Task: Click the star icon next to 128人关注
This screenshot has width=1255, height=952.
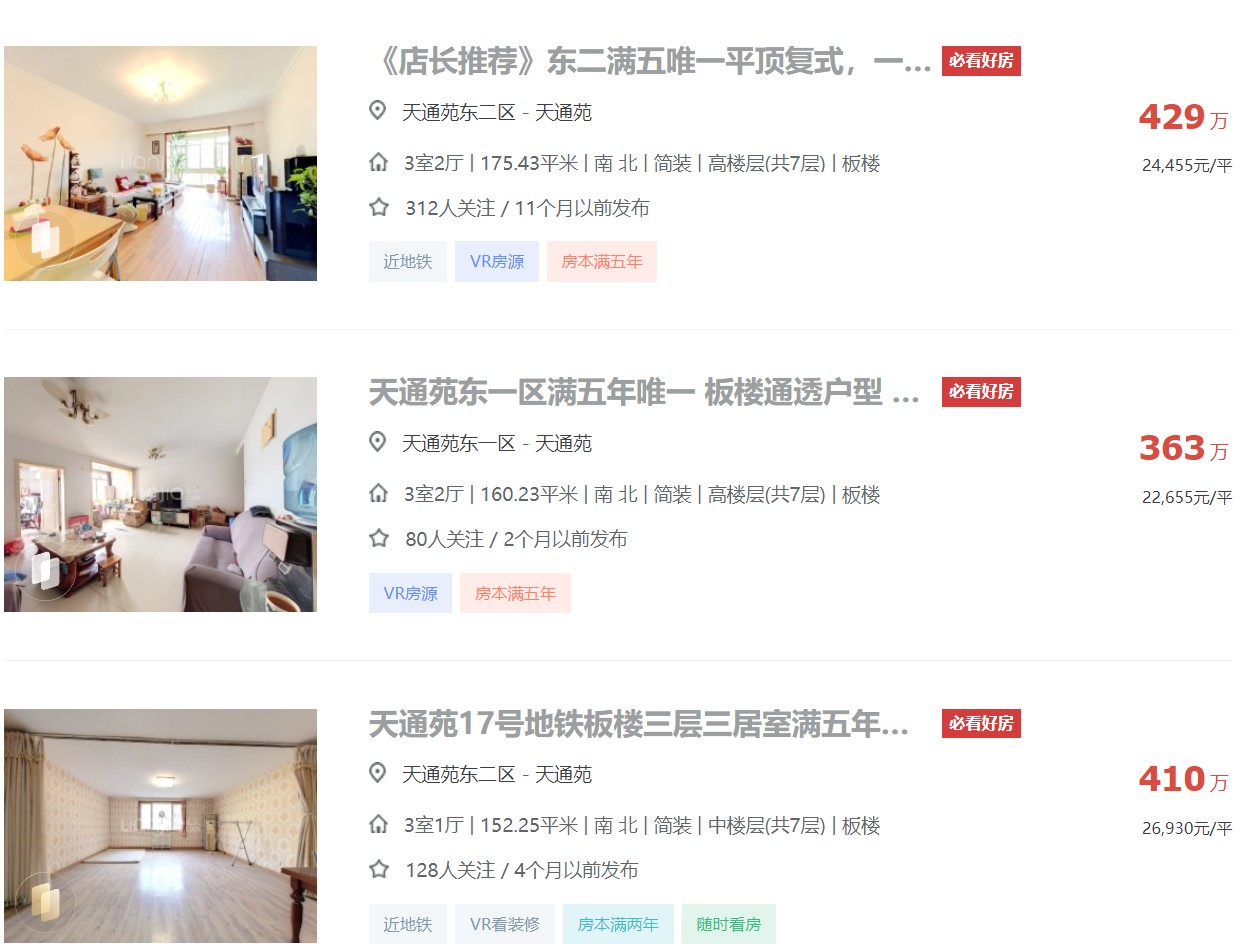Action: click(x=378, y=869)
